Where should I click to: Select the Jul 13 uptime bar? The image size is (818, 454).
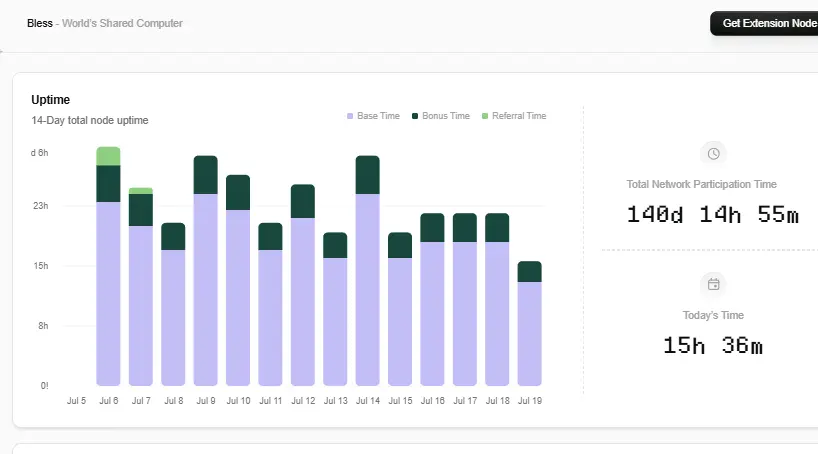335,309
